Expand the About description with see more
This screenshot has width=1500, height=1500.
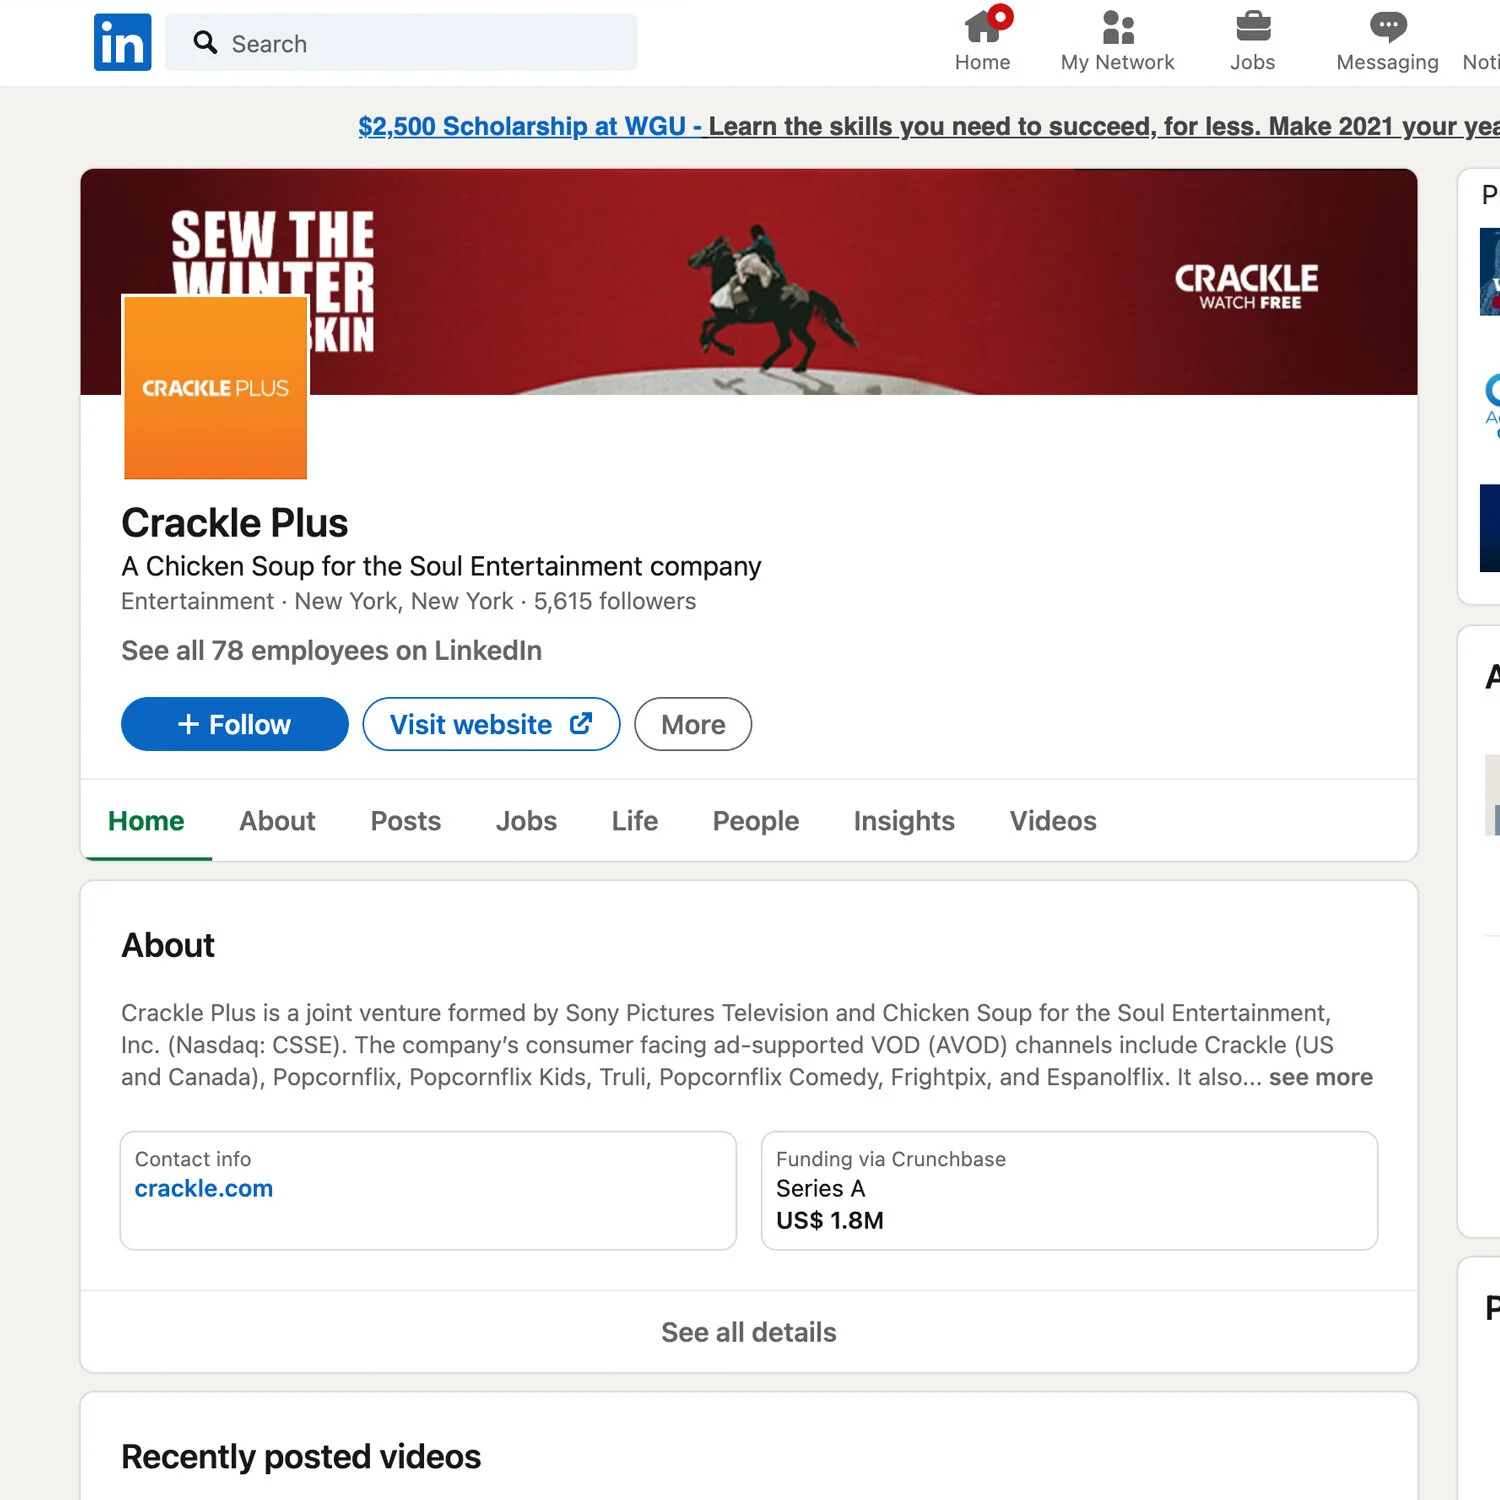click(1320, 1077)
